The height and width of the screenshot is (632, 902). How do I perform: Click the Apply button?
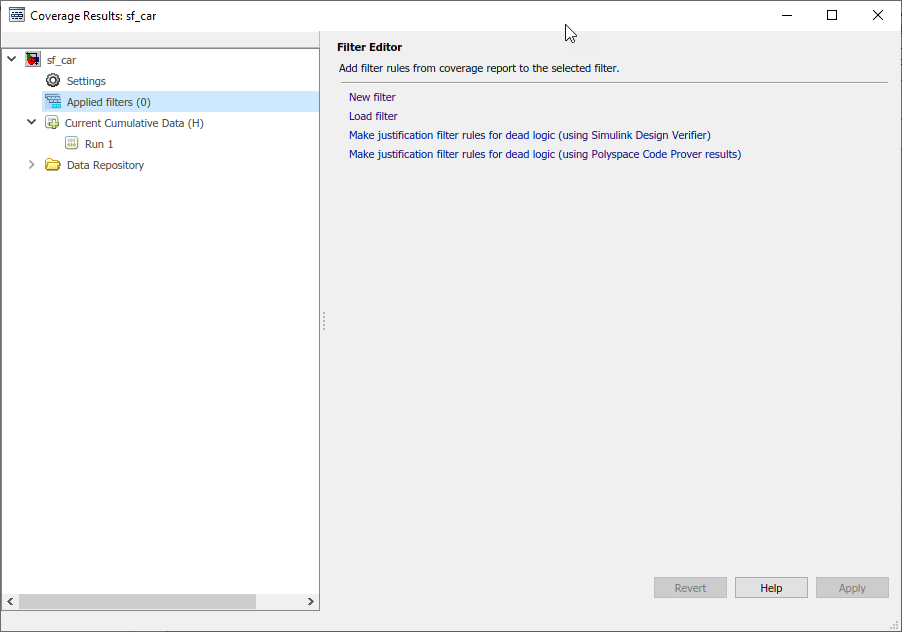[851, 587]
